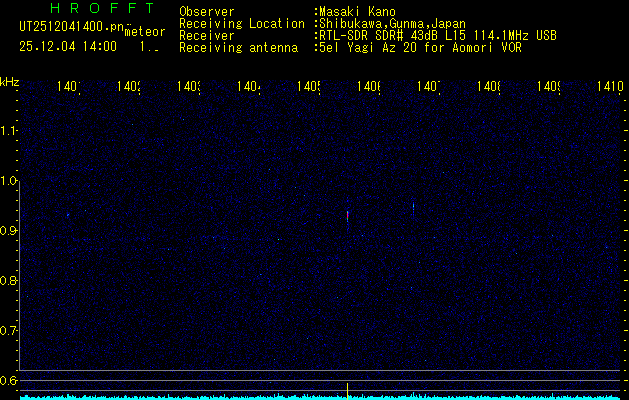Image resolution: width=629 pixels, height=400 pixels.
Task: Click the faint cyan echo near 1407
Action: click(413, 208)
